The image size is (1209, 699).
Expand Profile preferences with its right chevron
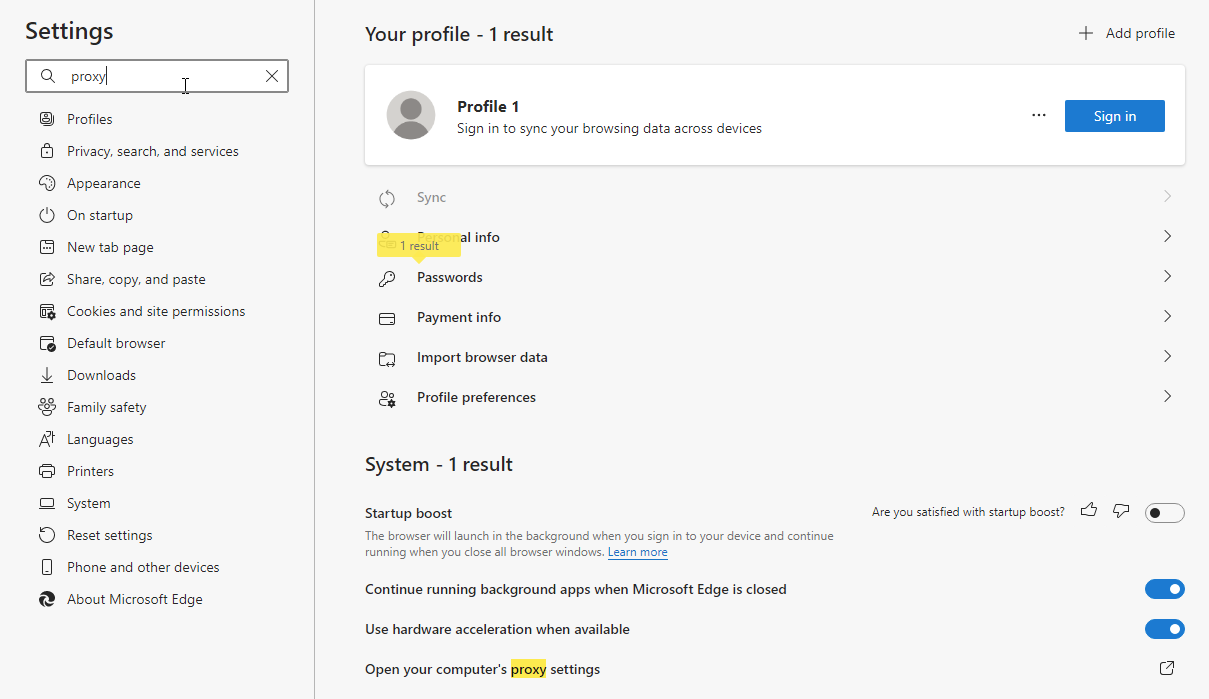pyautogui.click(x=1167, y=397)
